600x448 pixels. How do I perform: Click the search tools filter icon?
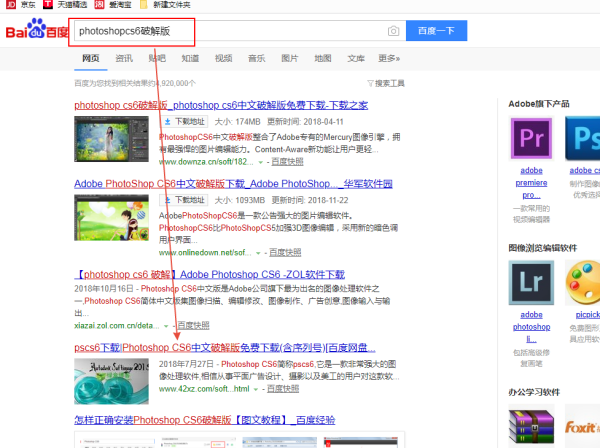(x=370, y=83)
